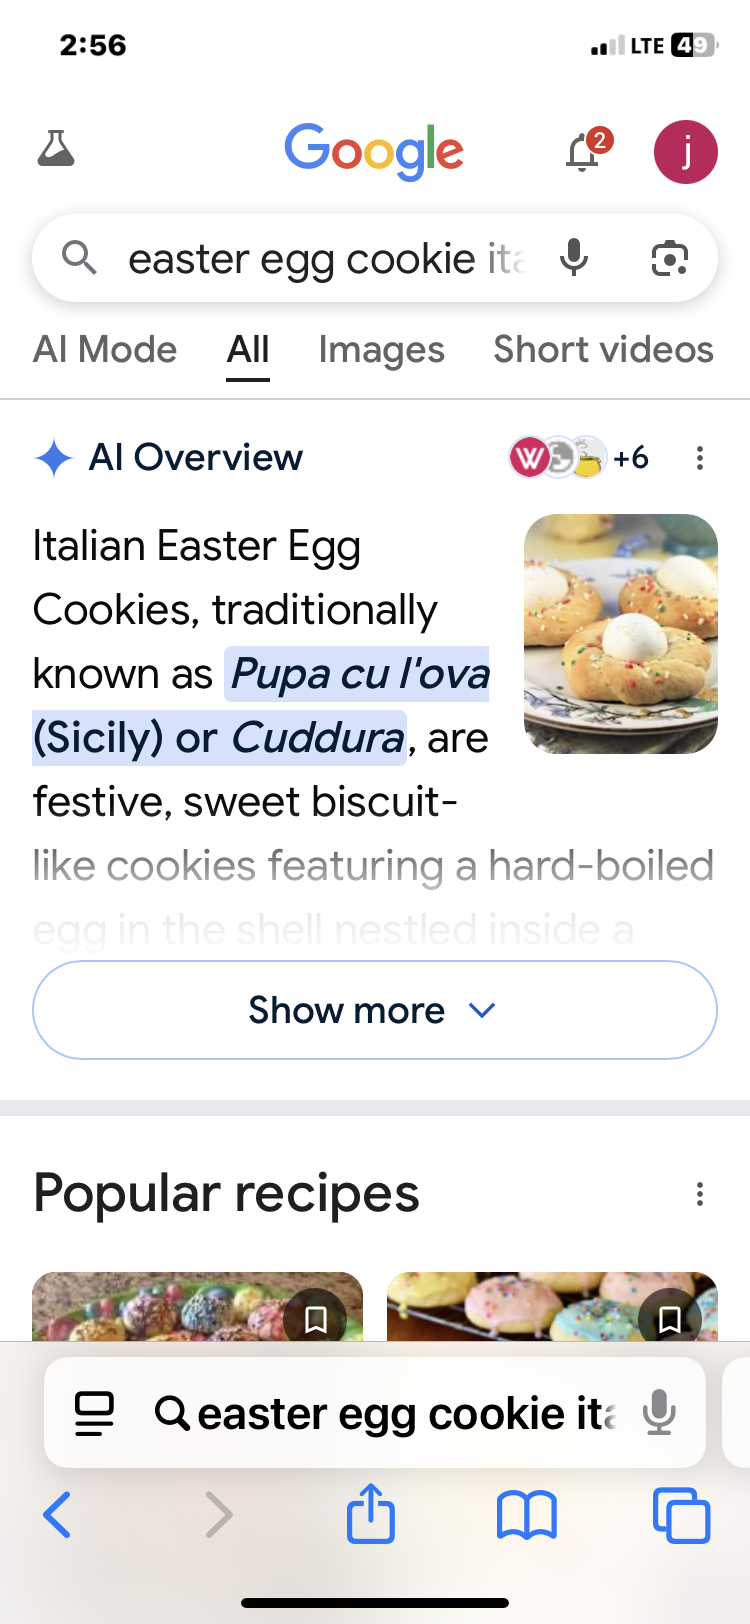Open the egg cookie thumbnail image
750x1624 pixels.
click(621, 633)
